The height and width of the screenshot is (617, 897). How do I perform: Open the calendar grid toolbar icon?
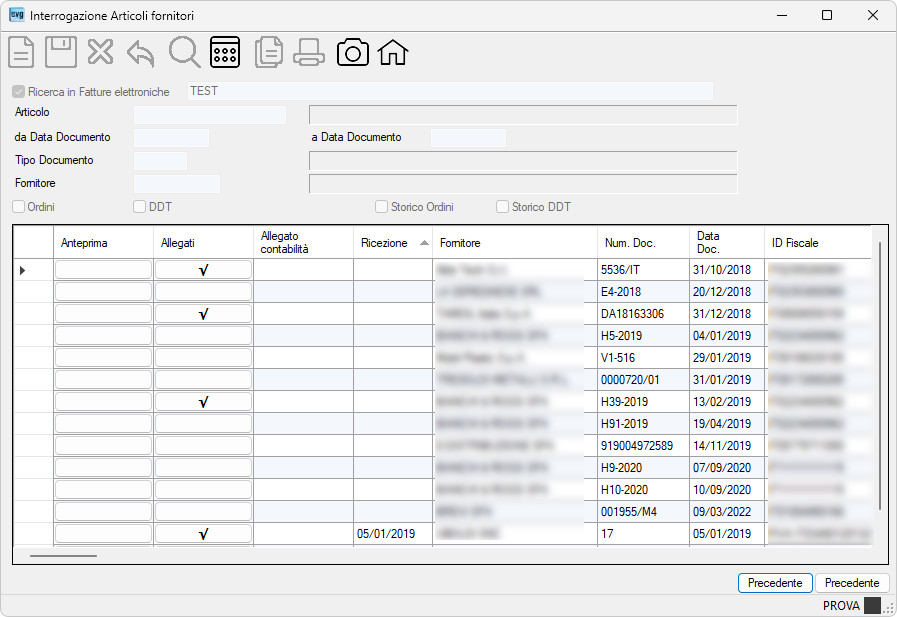pos(225,52)
